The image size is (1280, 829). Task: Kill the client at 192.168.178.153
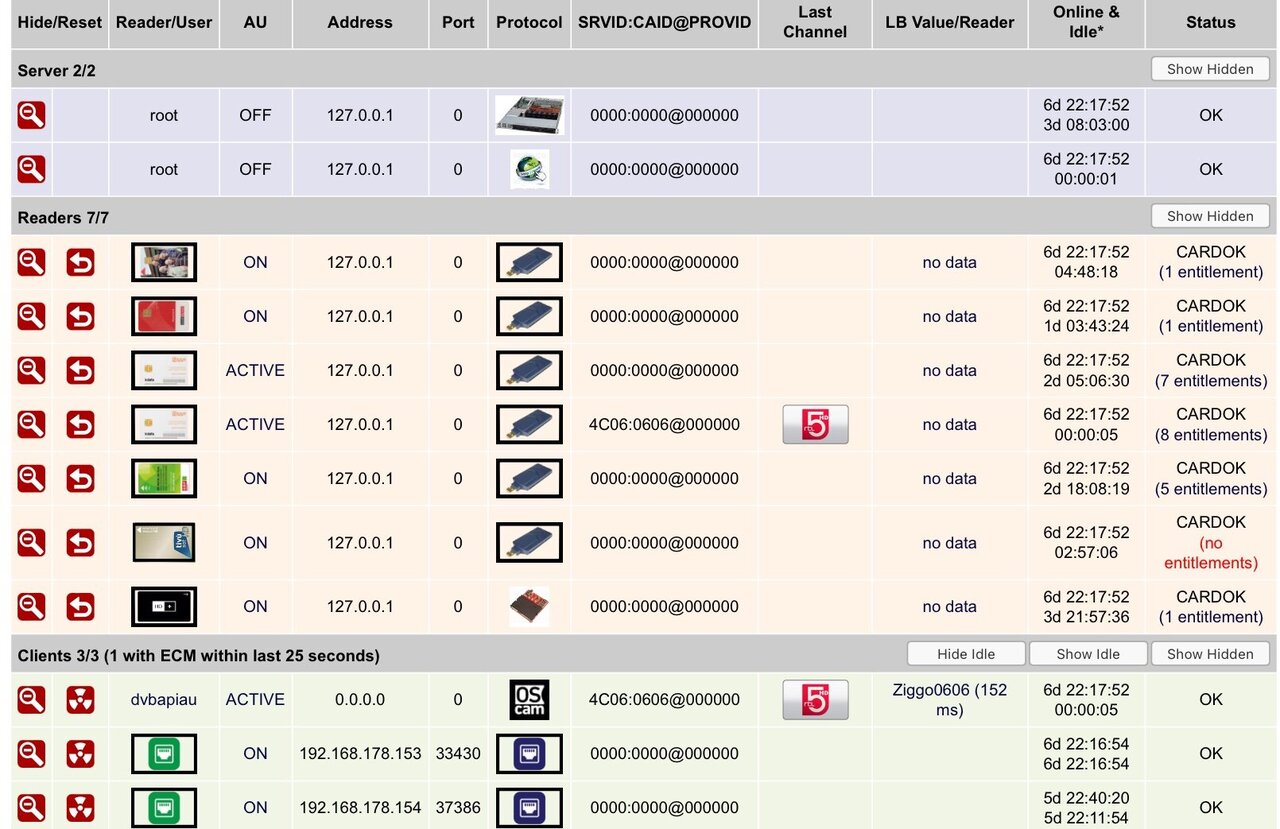point(80,754)
